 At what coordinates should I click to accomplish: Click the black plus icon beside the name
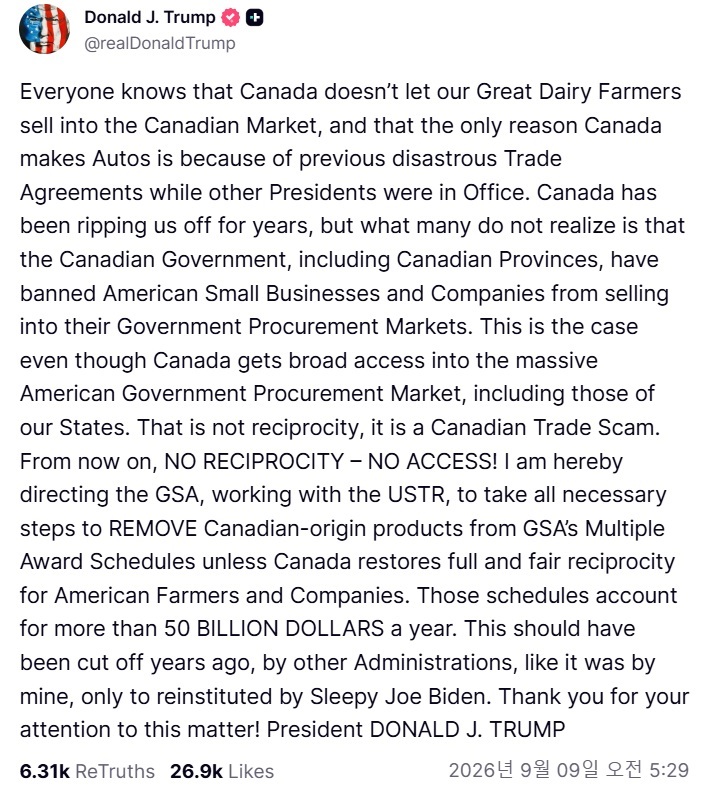click(254, 18)
